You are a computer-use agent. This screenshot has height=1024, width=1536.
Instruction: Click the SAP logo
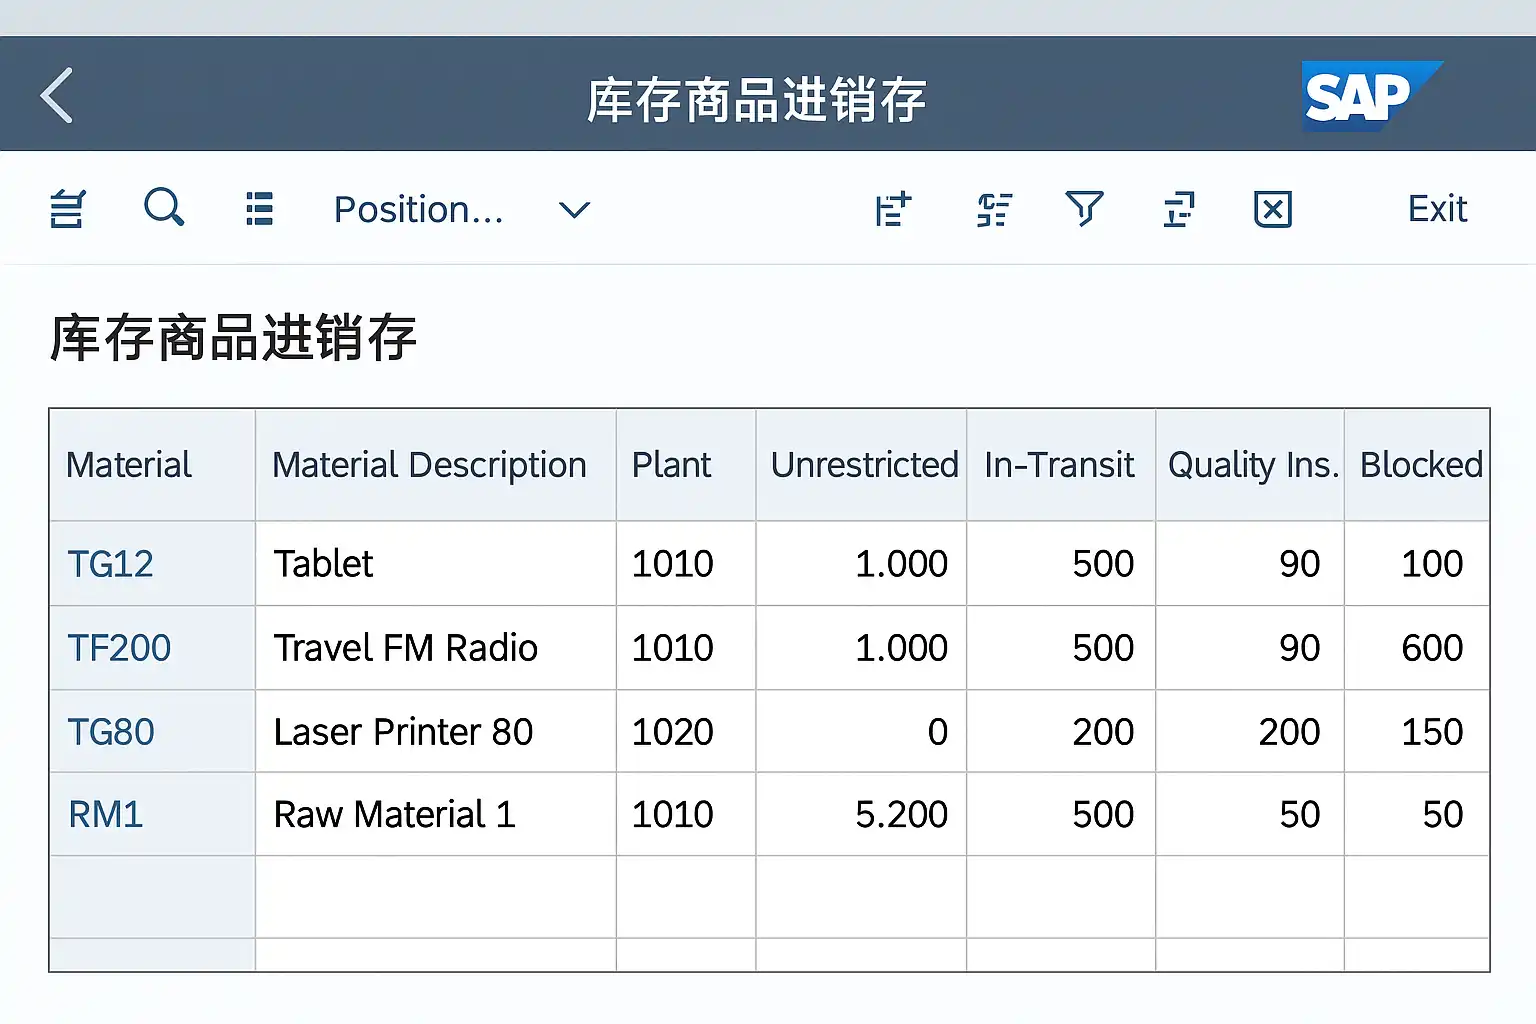(1367, 96)
